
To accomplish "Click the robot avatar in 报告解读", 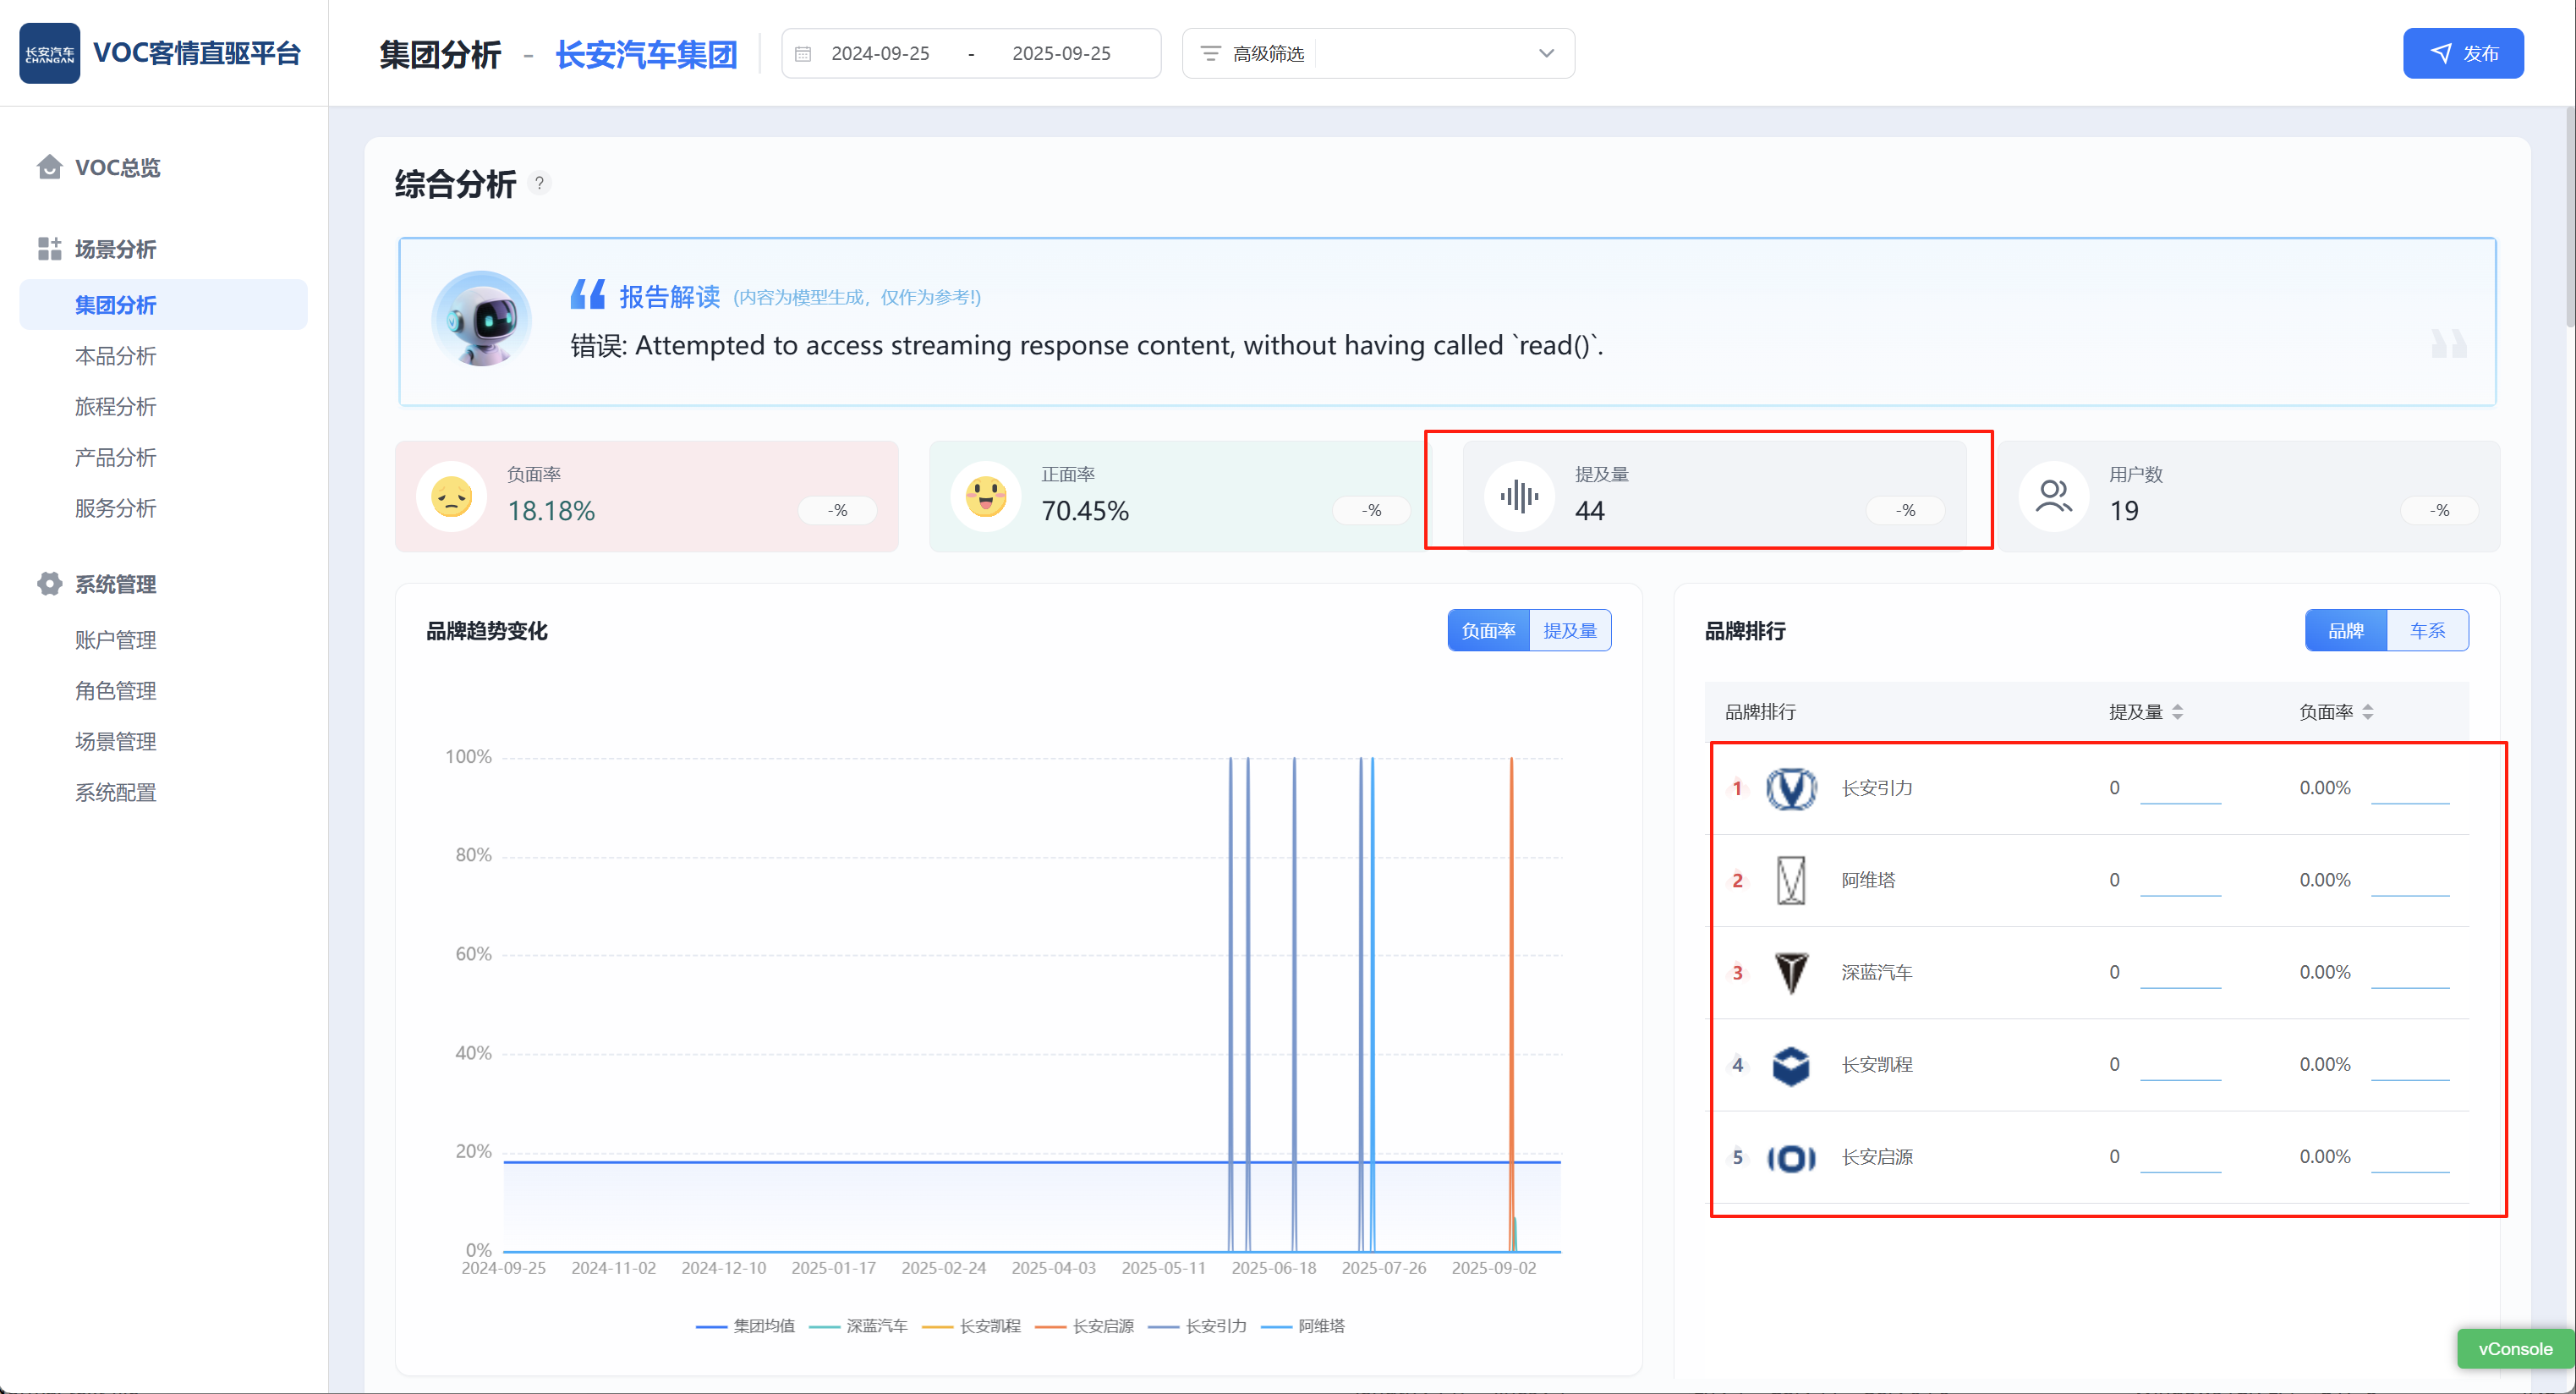I will click(482, 320).
